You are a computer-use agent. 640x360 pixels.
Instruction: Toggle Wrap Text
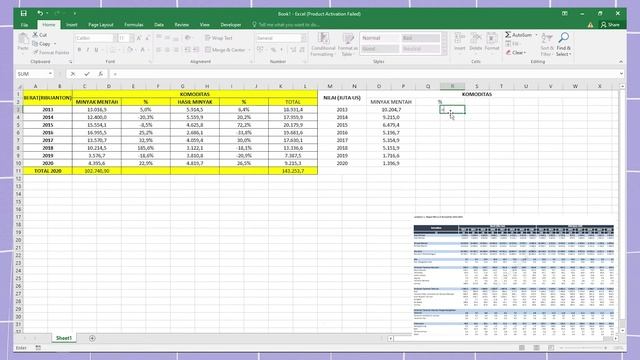[x=219, y=38]
